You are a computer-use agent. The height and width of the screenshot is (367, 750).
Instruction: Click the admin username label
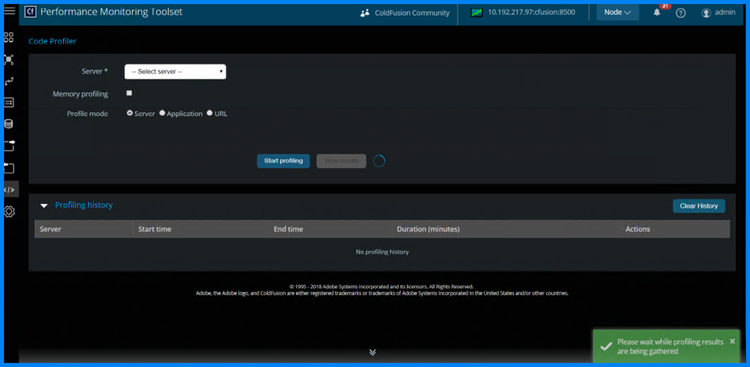725,13
